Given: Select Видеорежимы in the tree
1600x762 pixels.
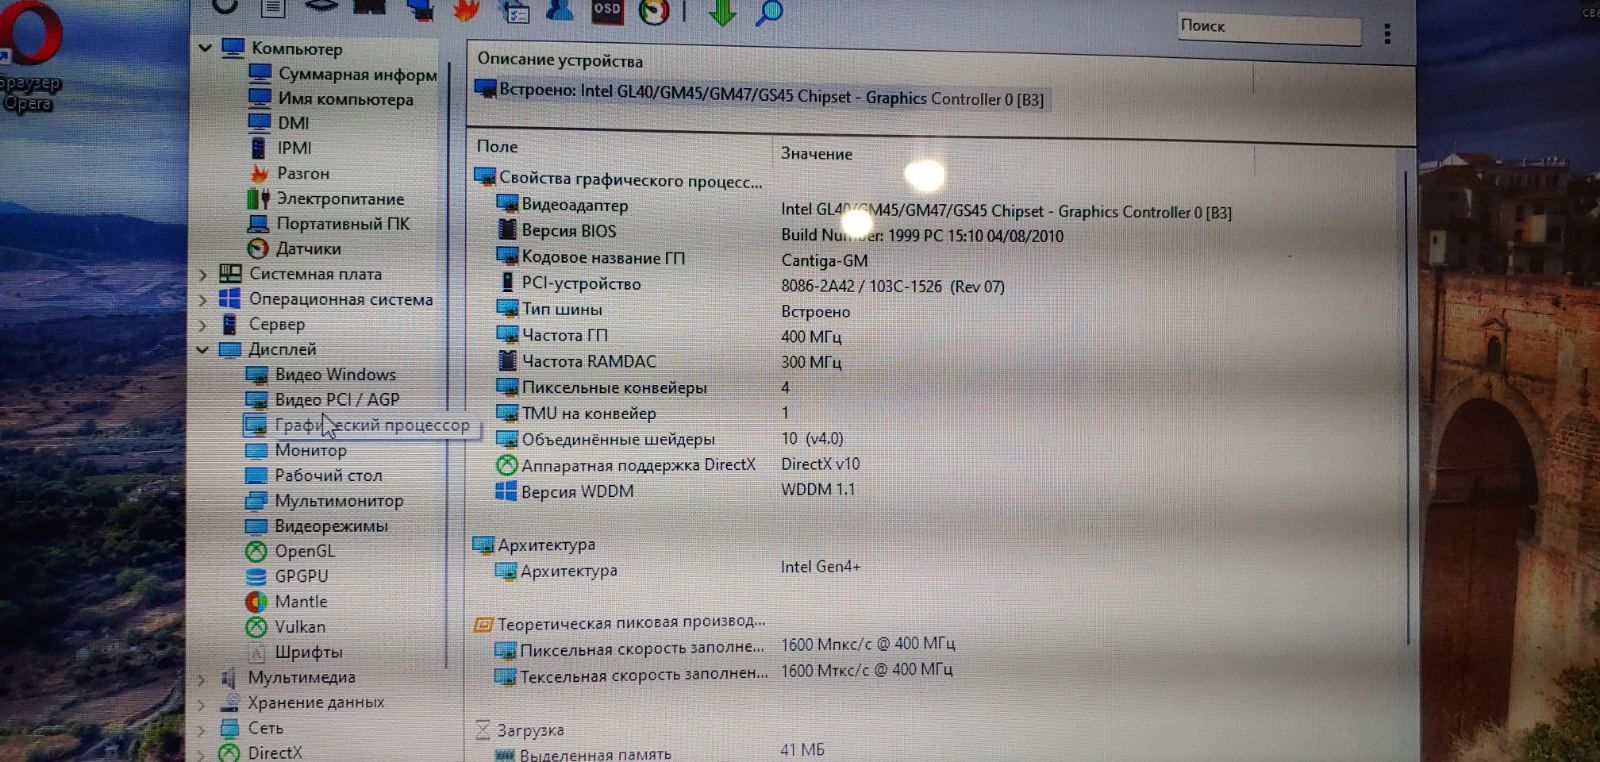Looking at the screenshot, I should click(317, 525).
